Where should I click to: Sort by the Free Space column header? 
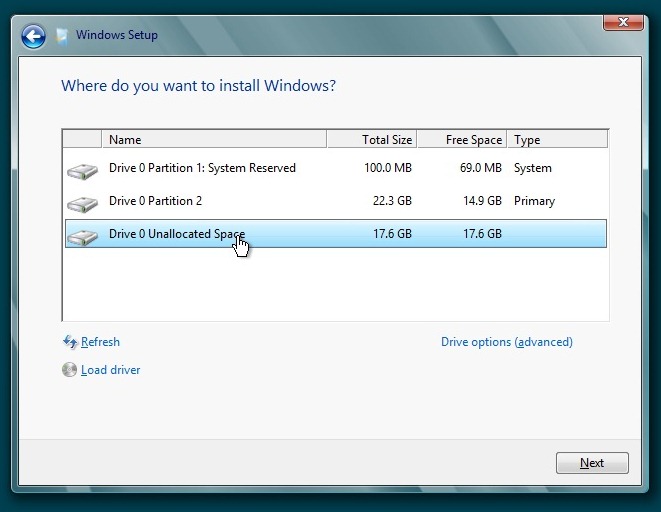[462, 139]
